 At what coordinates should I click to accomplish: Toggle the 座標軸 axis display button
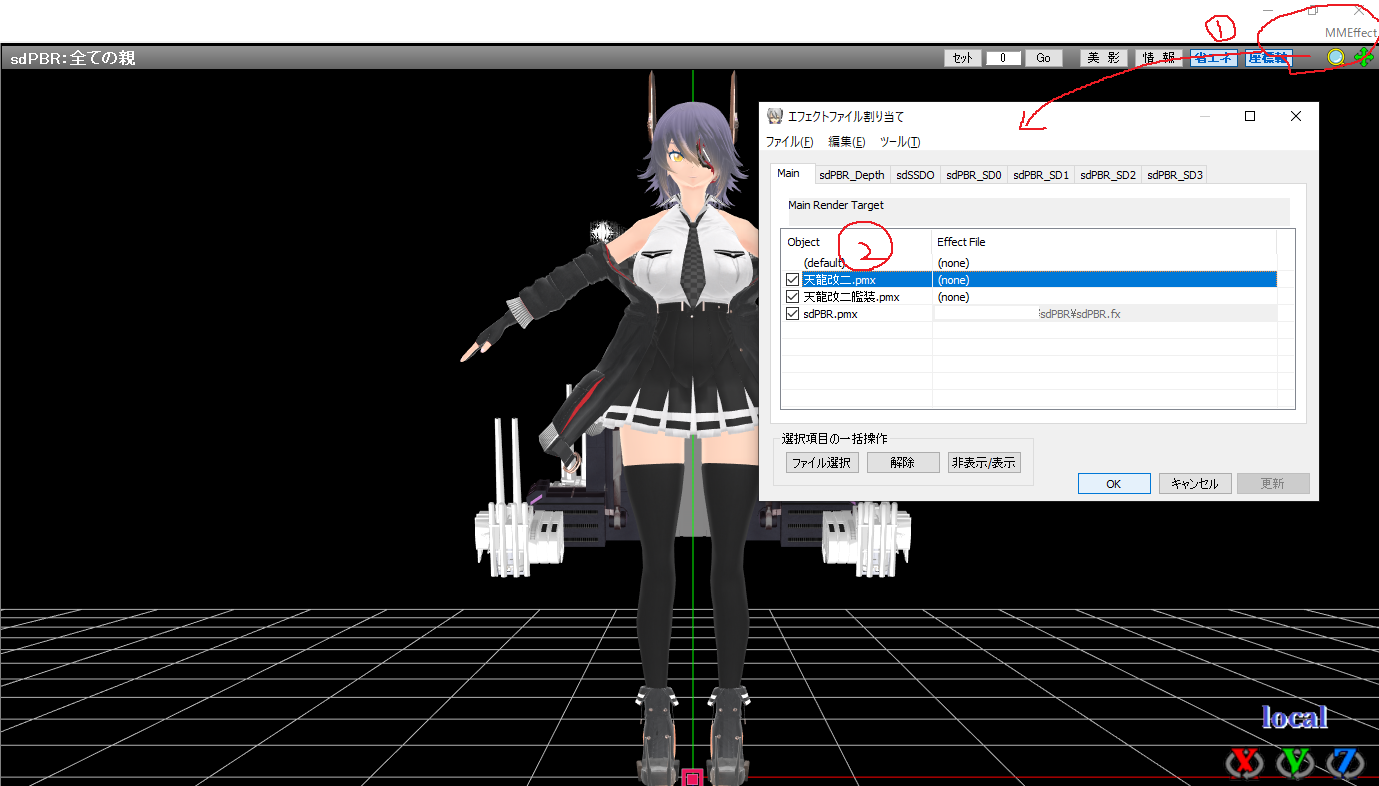coord(1268,58)
